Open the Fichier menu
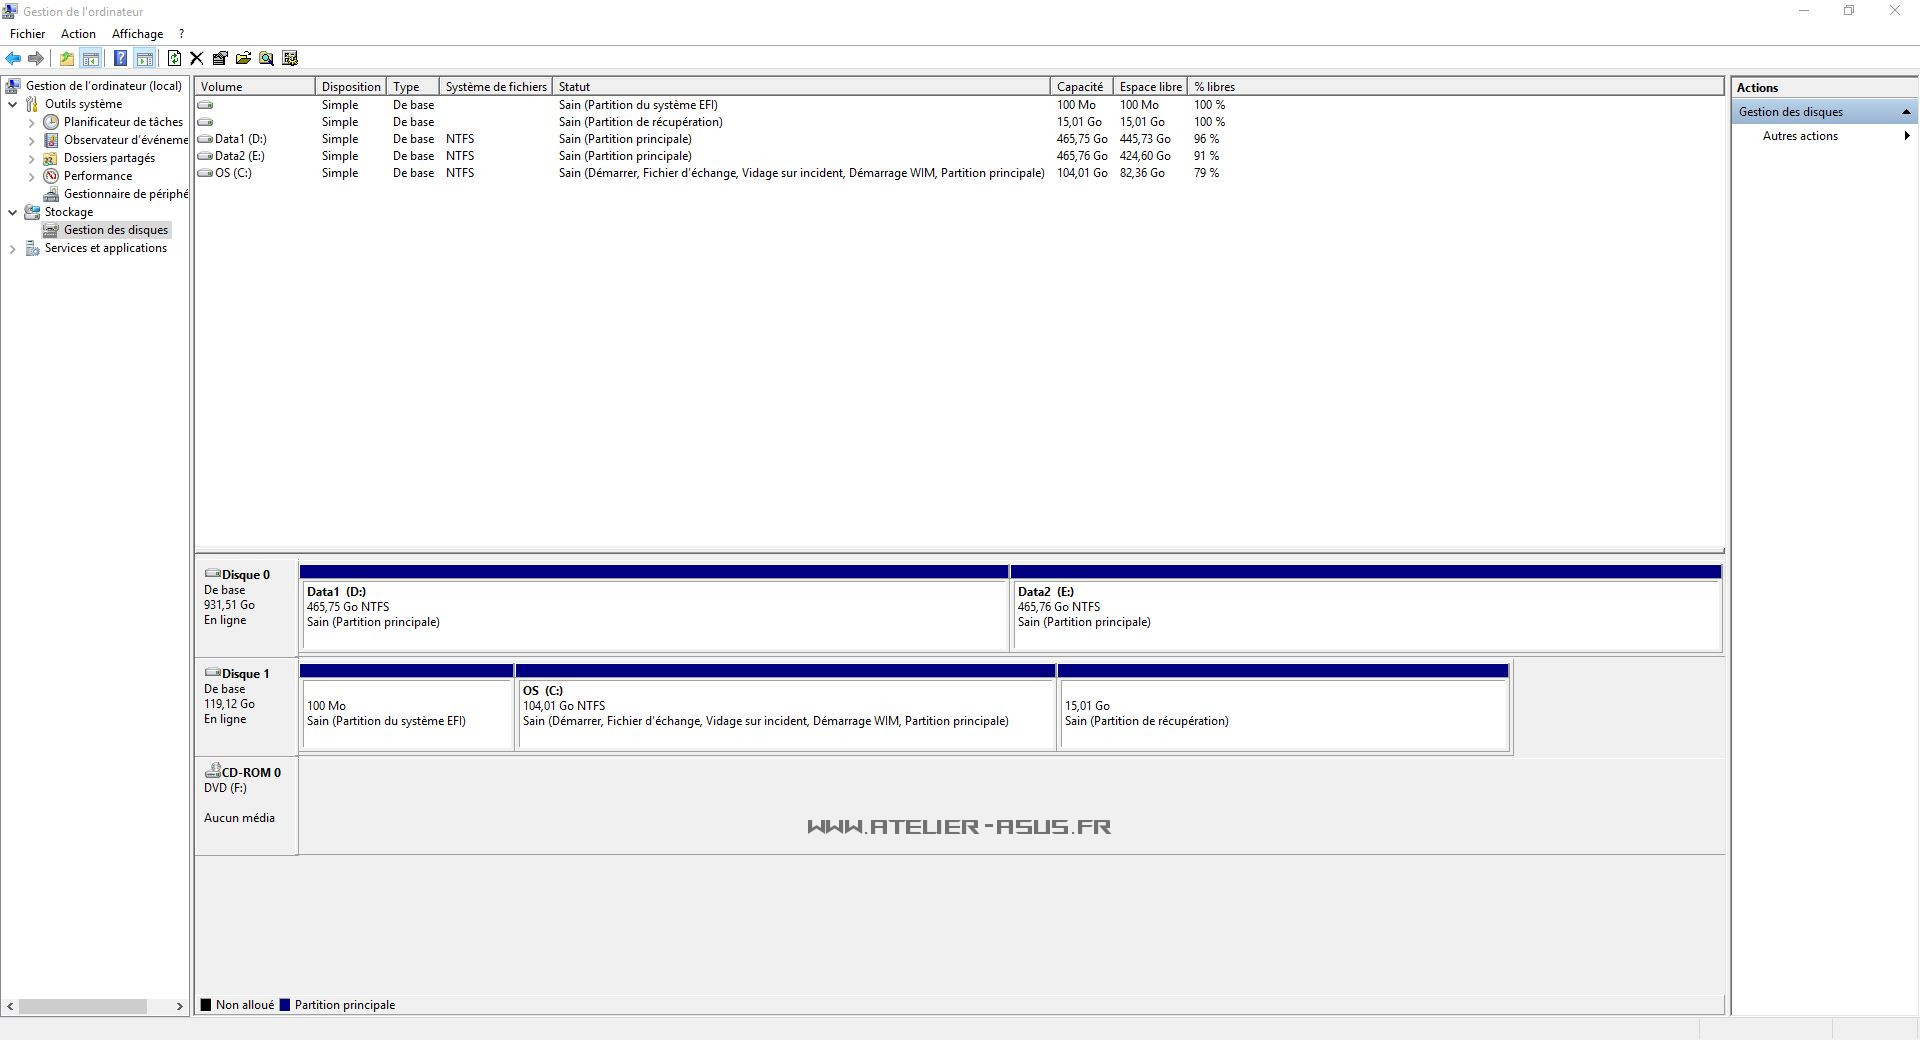The image size is (1920, 1040). (x=28, y=34)
